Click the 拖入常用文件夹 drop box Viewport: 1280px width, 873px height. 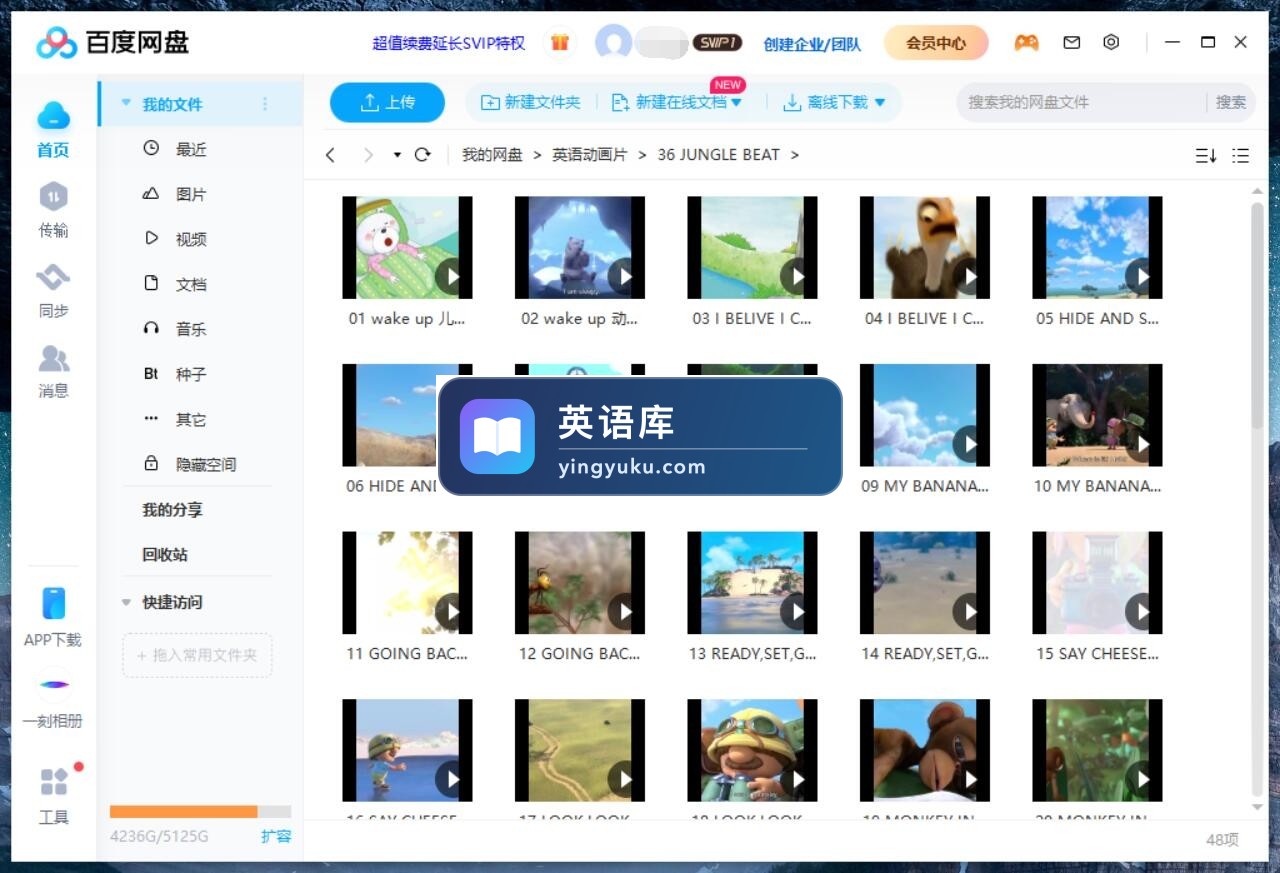point(197,655)
